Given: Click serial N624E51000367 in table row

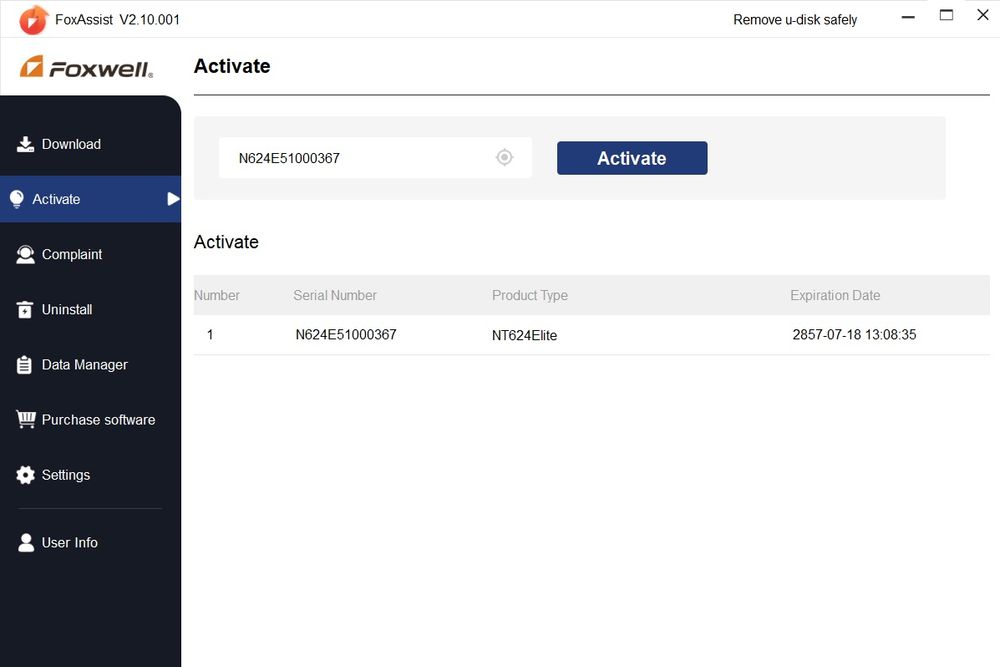Looking at the screenshot, I should [346, 335].
